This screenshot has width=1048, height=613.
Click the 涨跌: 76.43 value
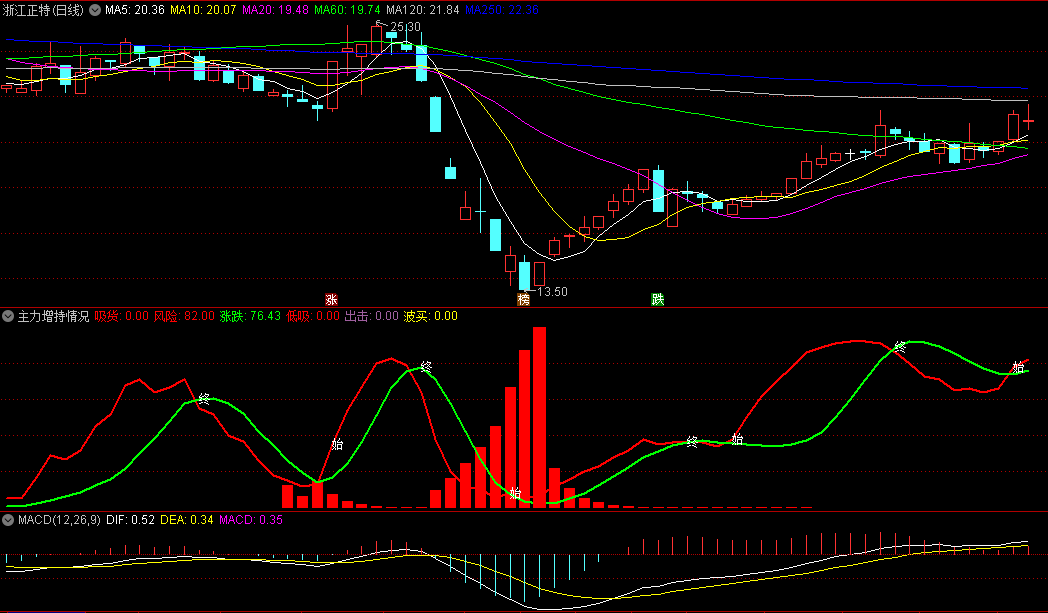click(251, 316)
